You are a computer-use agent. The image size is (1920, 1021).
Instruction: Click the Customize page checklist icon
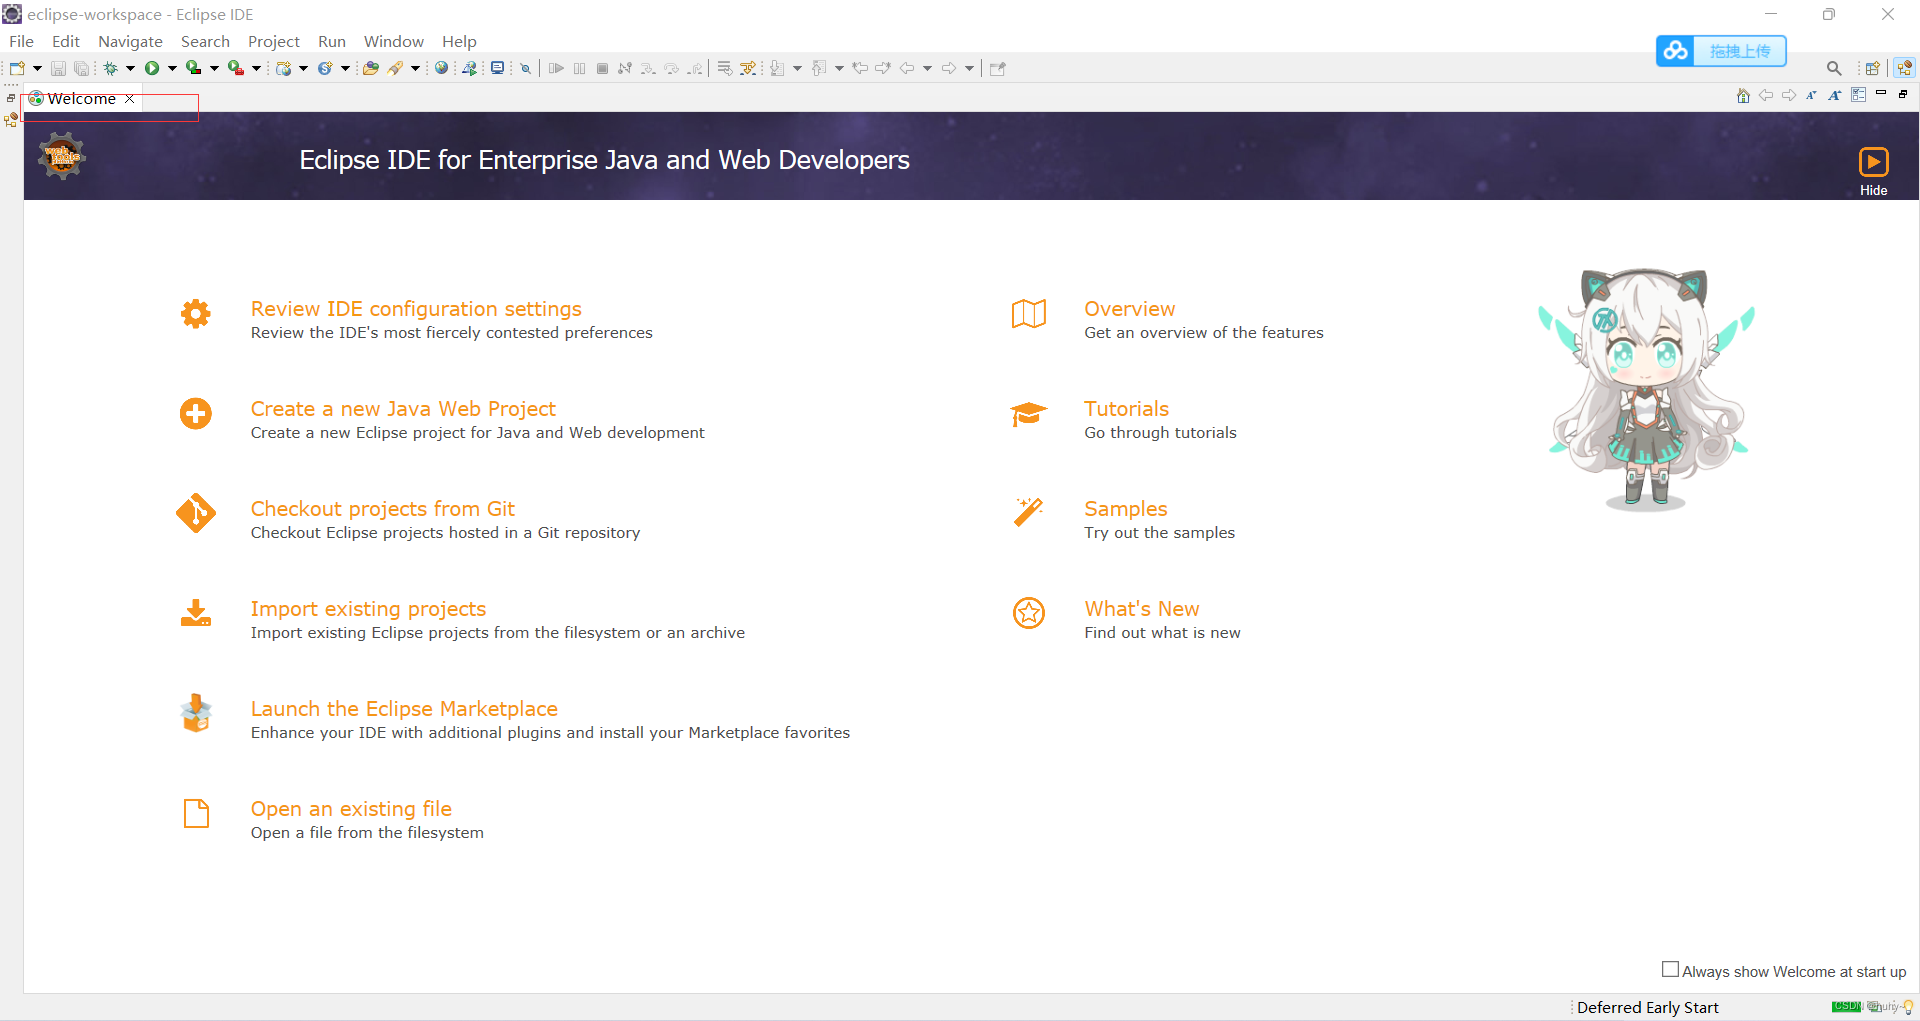(x=1858, y=95)
